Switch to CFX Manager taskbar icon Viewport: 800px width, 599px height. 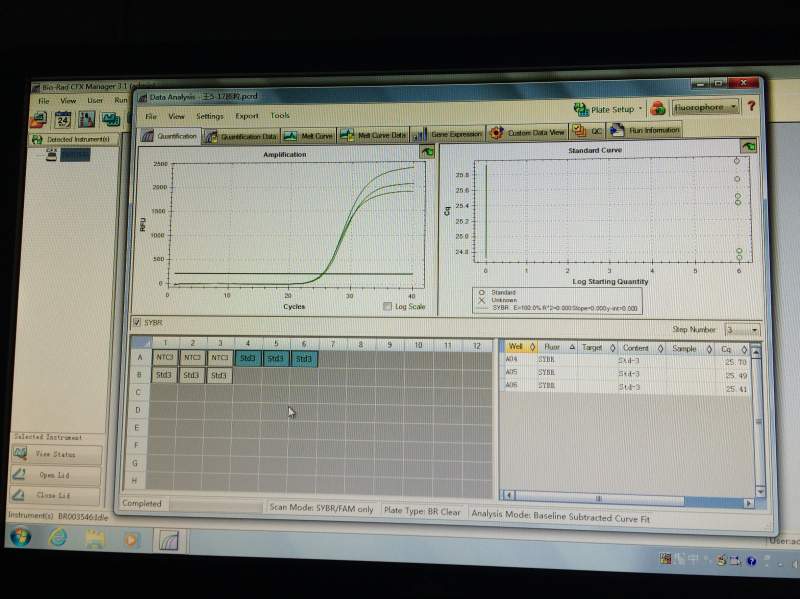168,541
